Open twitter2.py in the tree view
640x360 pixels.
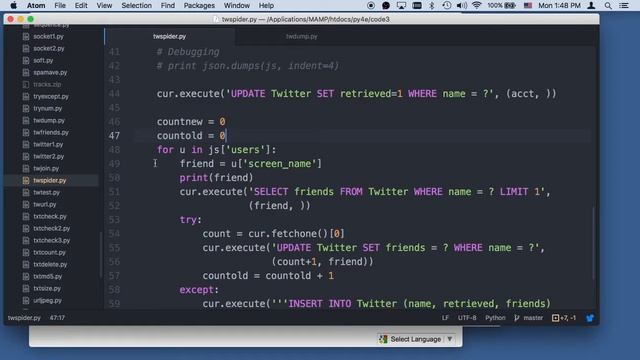(49, 156)
